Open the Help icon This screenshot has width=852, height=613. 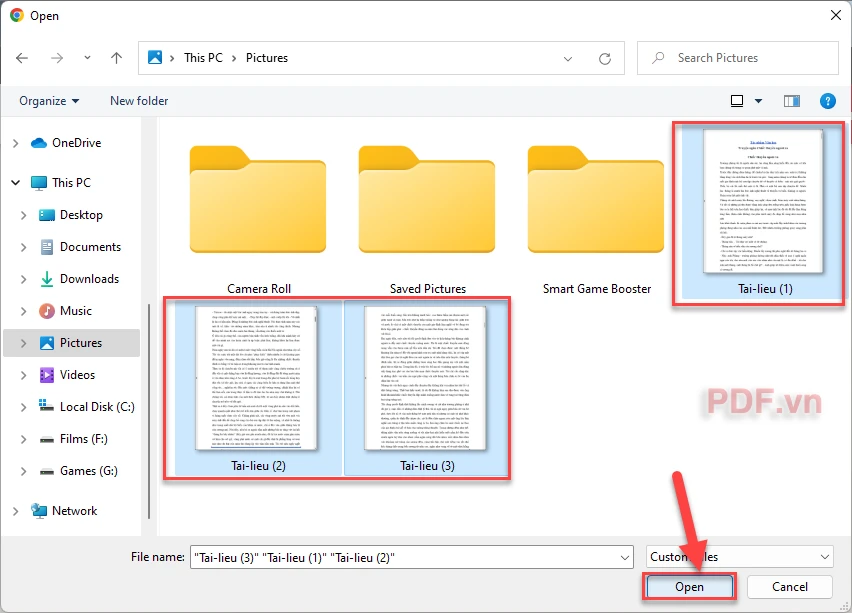pos(828,101)
